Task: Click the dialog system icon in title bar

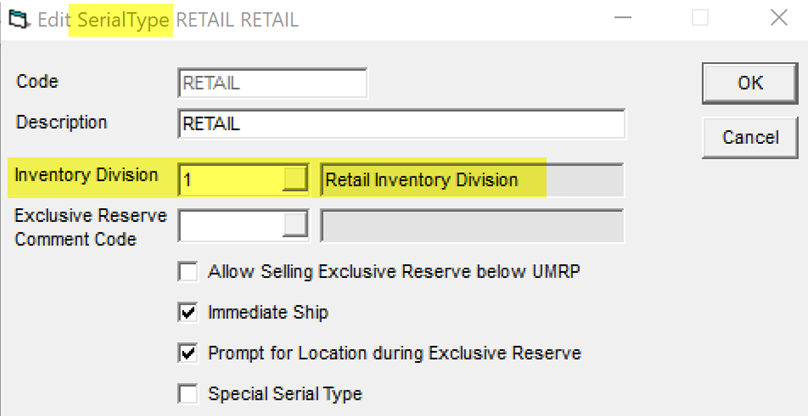Action: pyautogui.click(x=19, y=20)
